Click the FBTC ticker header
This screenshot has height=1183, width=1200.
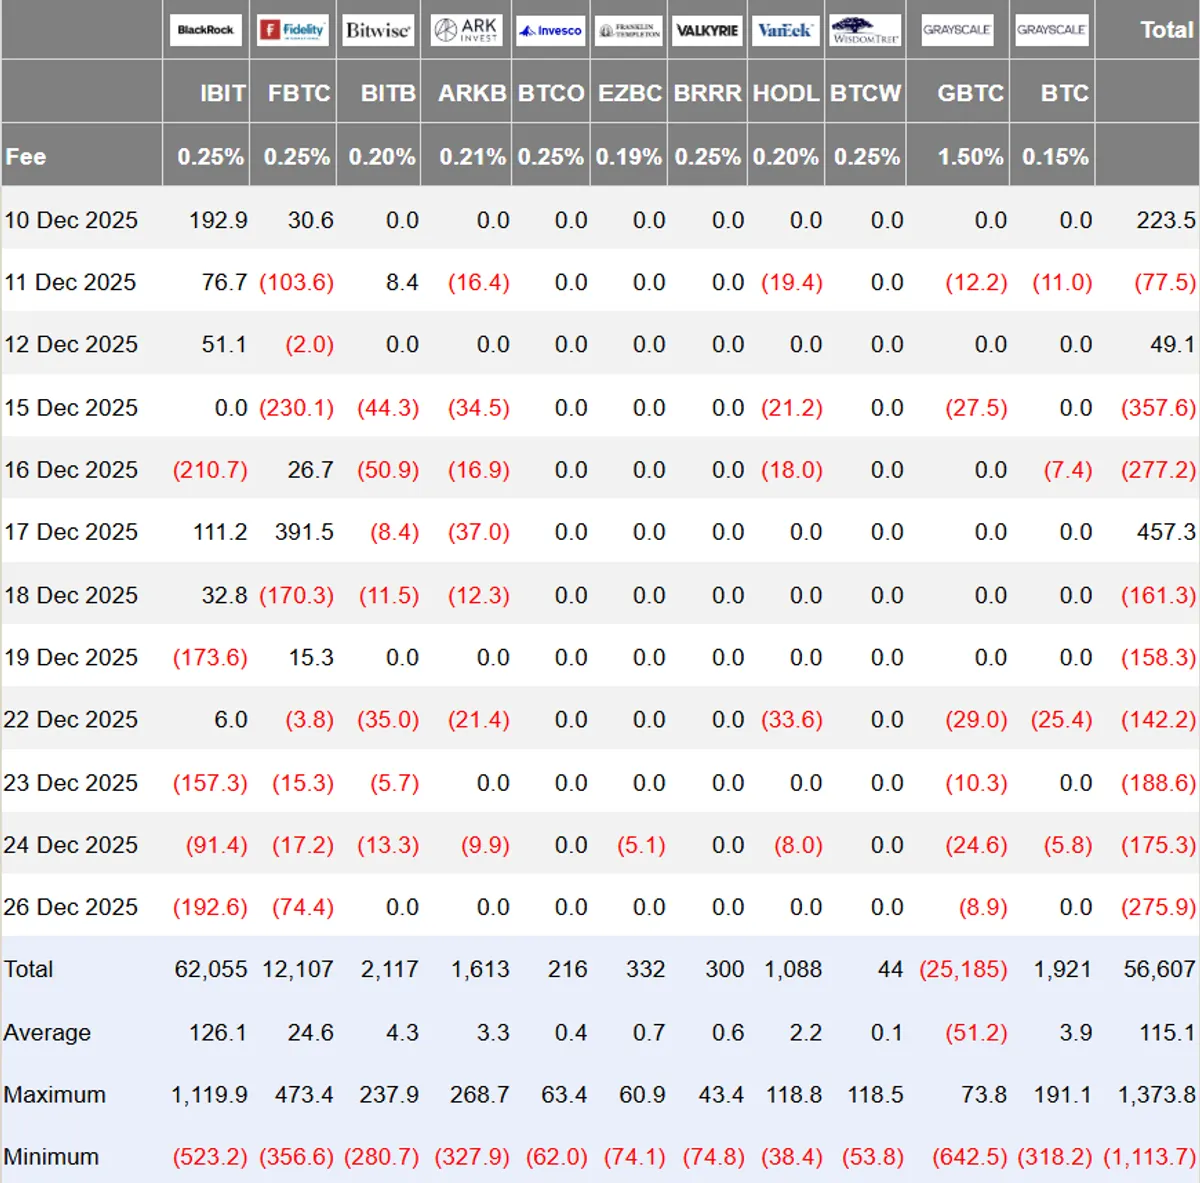pos(299,93)
